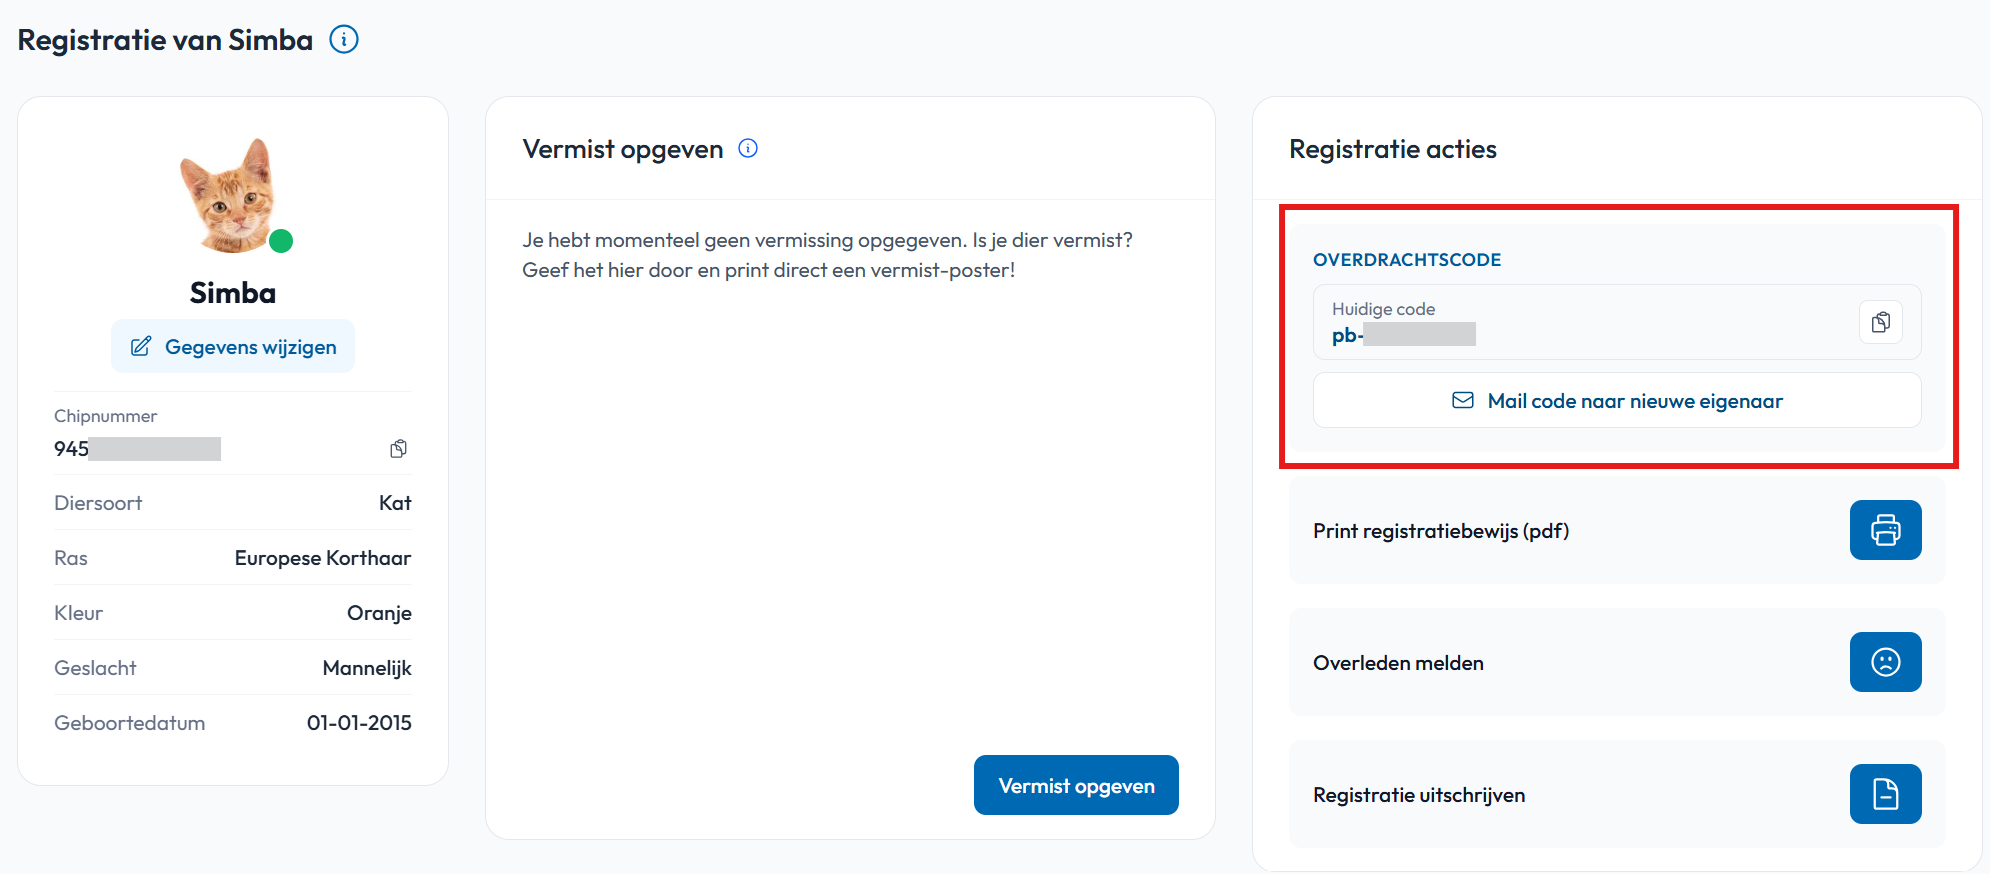Click info icon beside Vermist opgeven heading
The width and height of the screenshot is (1990, 874).
(748, 149)
